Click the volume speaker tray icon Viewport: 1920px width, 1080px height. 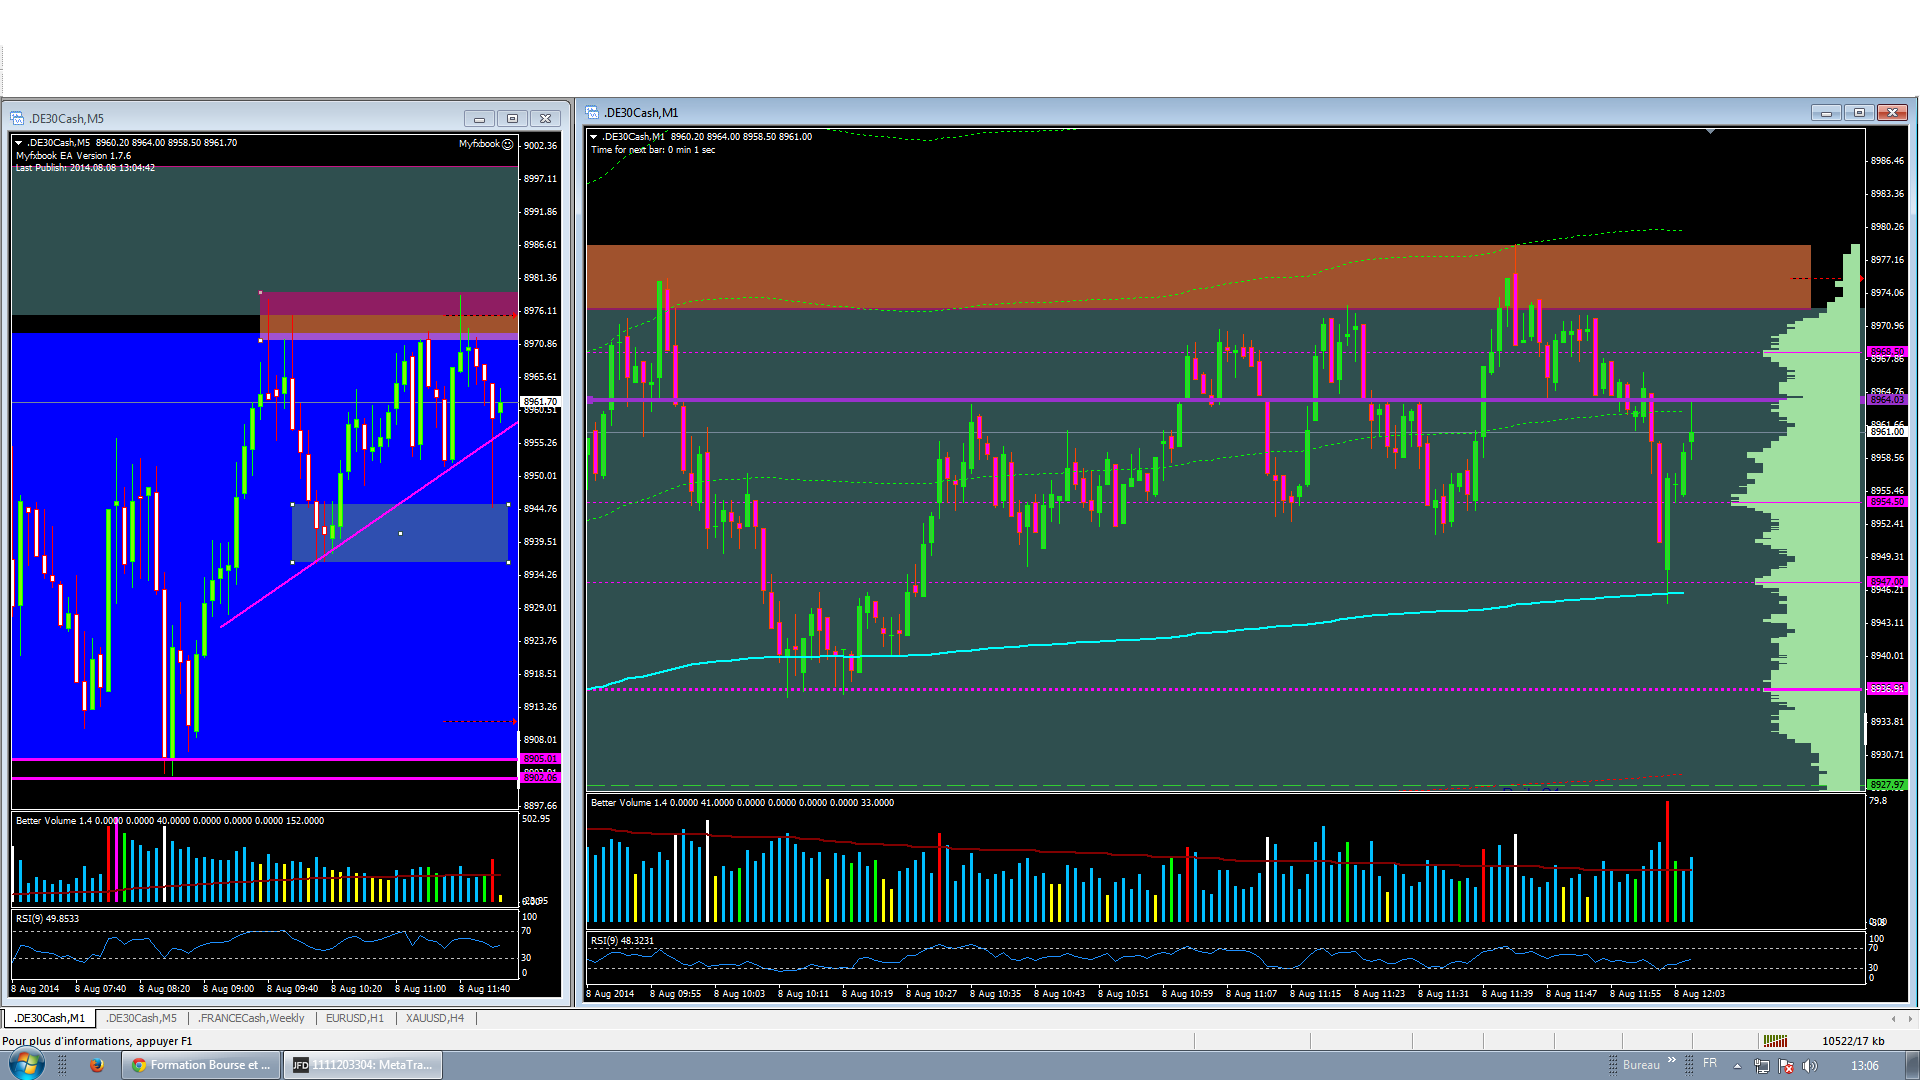click(x=1810, y=1066)
